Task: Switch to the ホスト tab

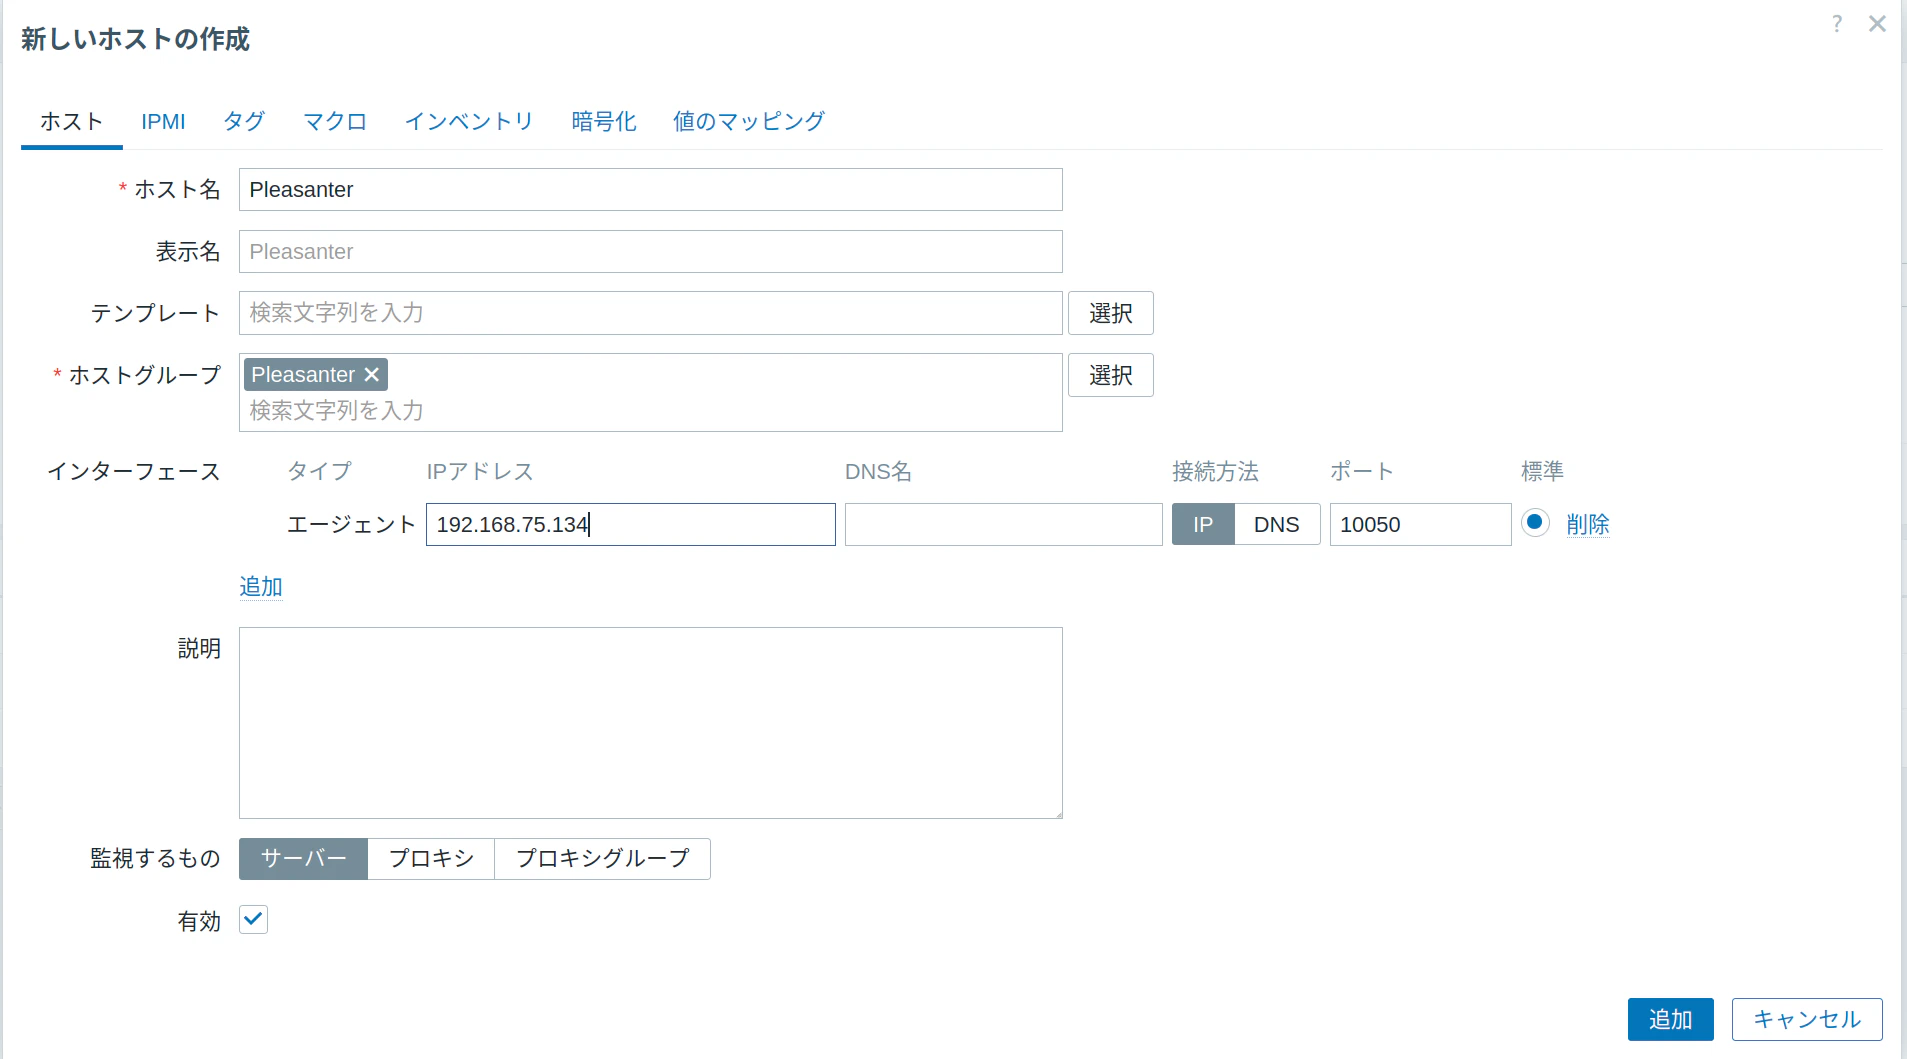Action: 72,122
